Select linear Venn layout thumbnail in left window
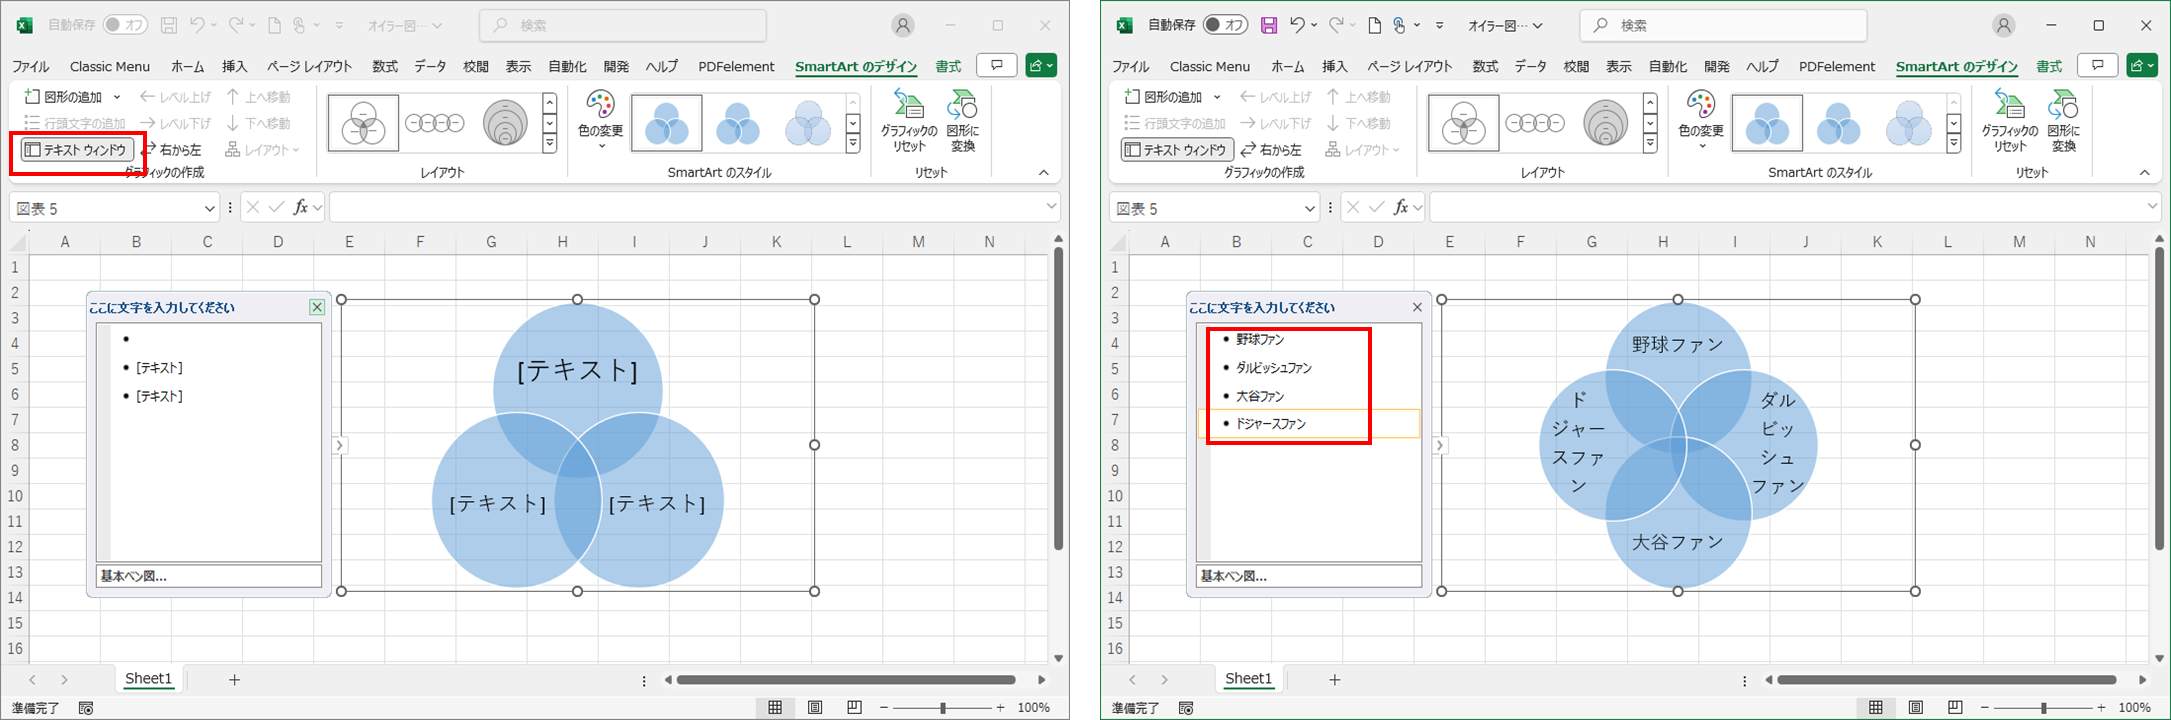Screen dimensions: 2171x720 coord(434,123)
